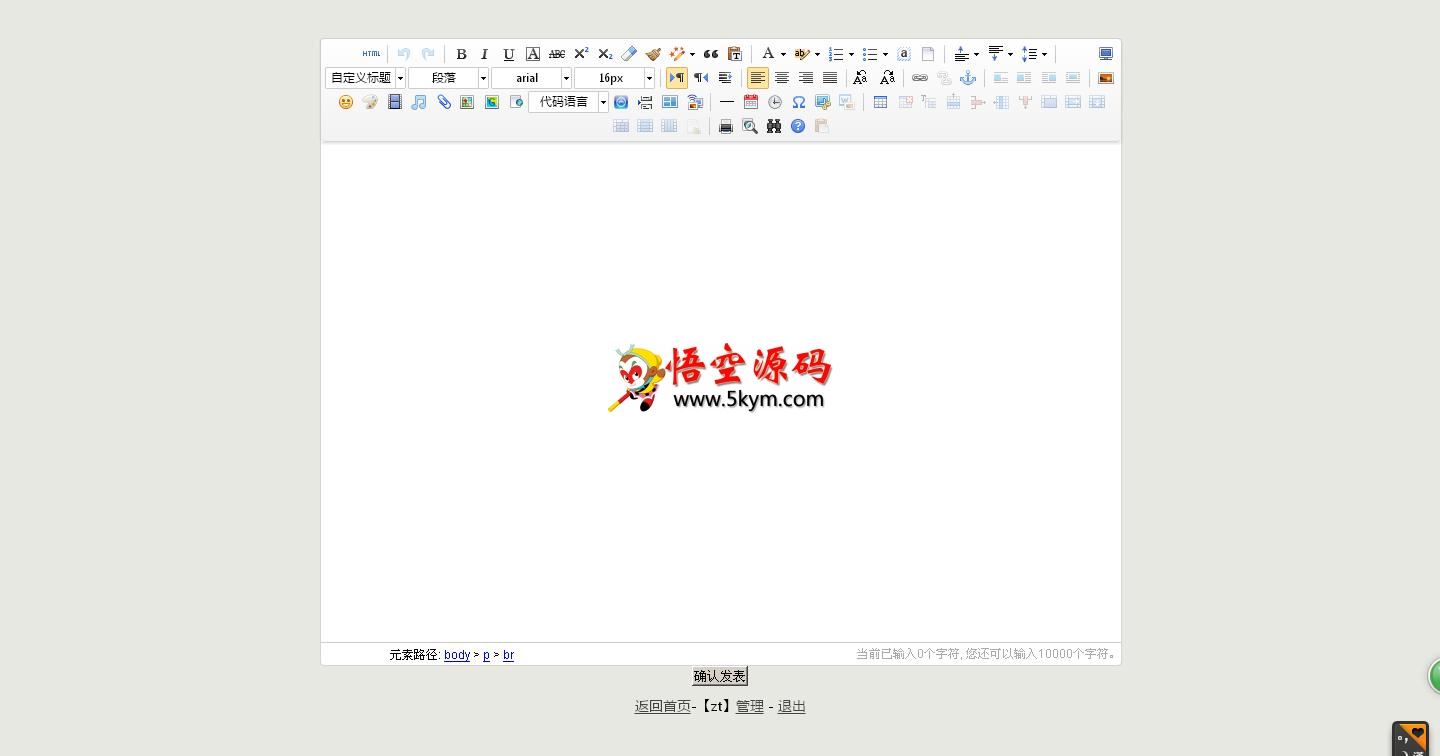Expand the ordered list style arrow
Screen dimensions: 1440x756
pyautogui.click(x=851, y=55)
